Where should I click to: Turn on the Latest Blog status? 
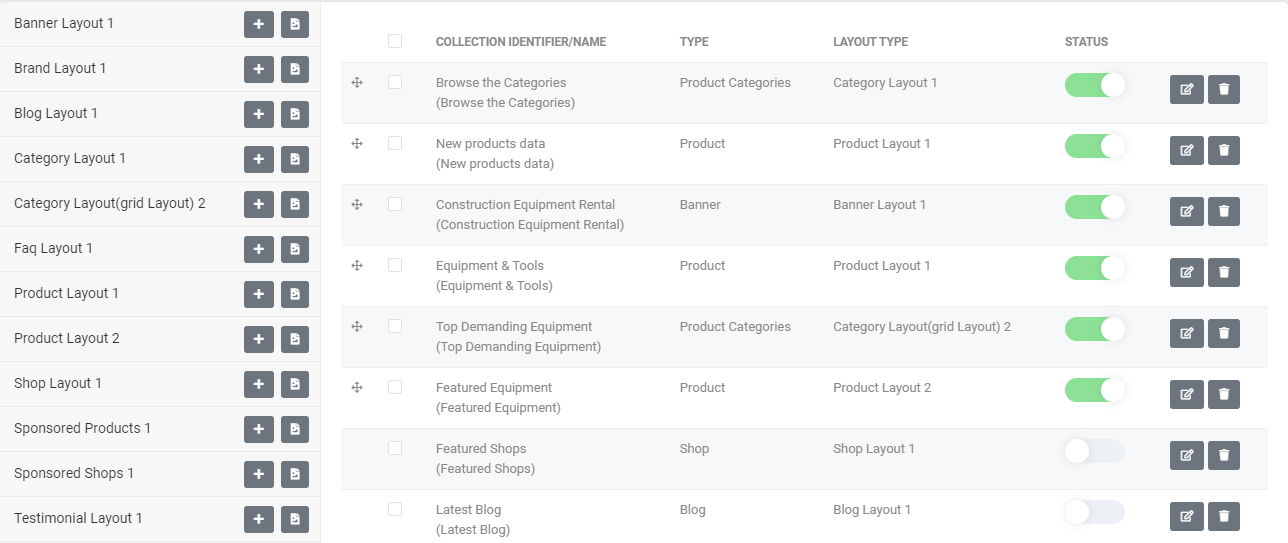1095,512
